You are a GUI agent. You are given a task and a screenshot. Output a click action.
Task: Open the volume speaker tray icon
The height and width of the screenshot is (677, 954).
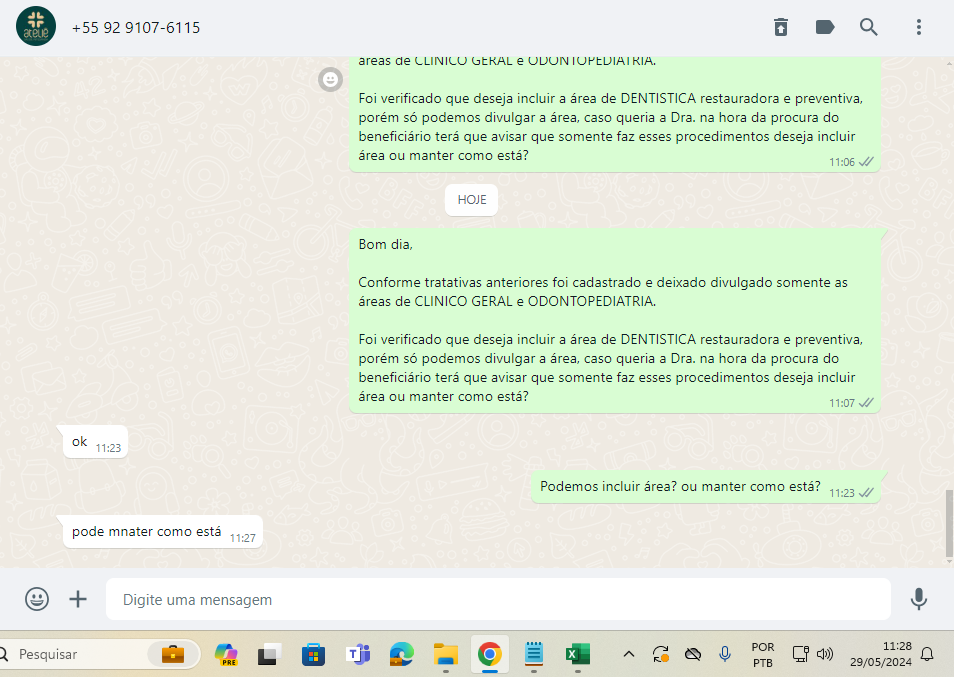coord(825,654)
